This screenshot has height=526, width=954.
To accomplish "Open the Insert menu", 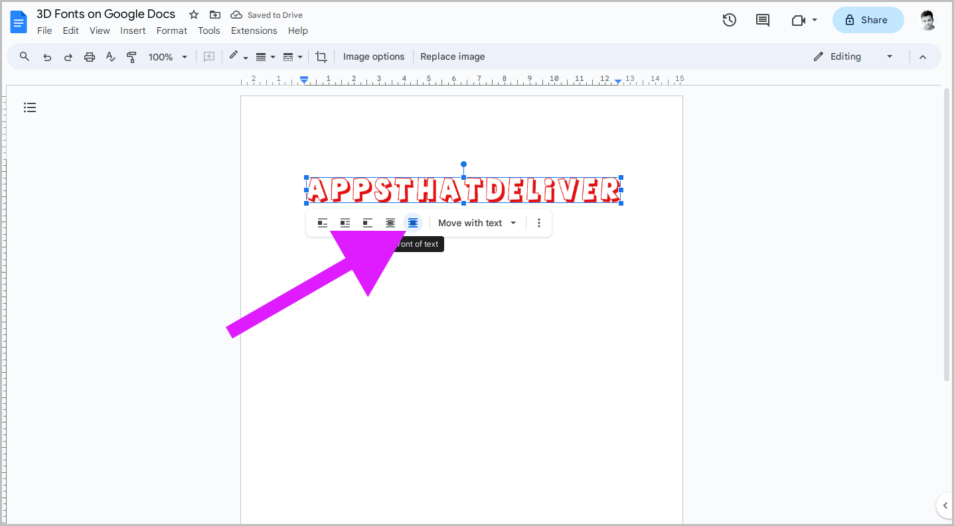I will point(133,30).
